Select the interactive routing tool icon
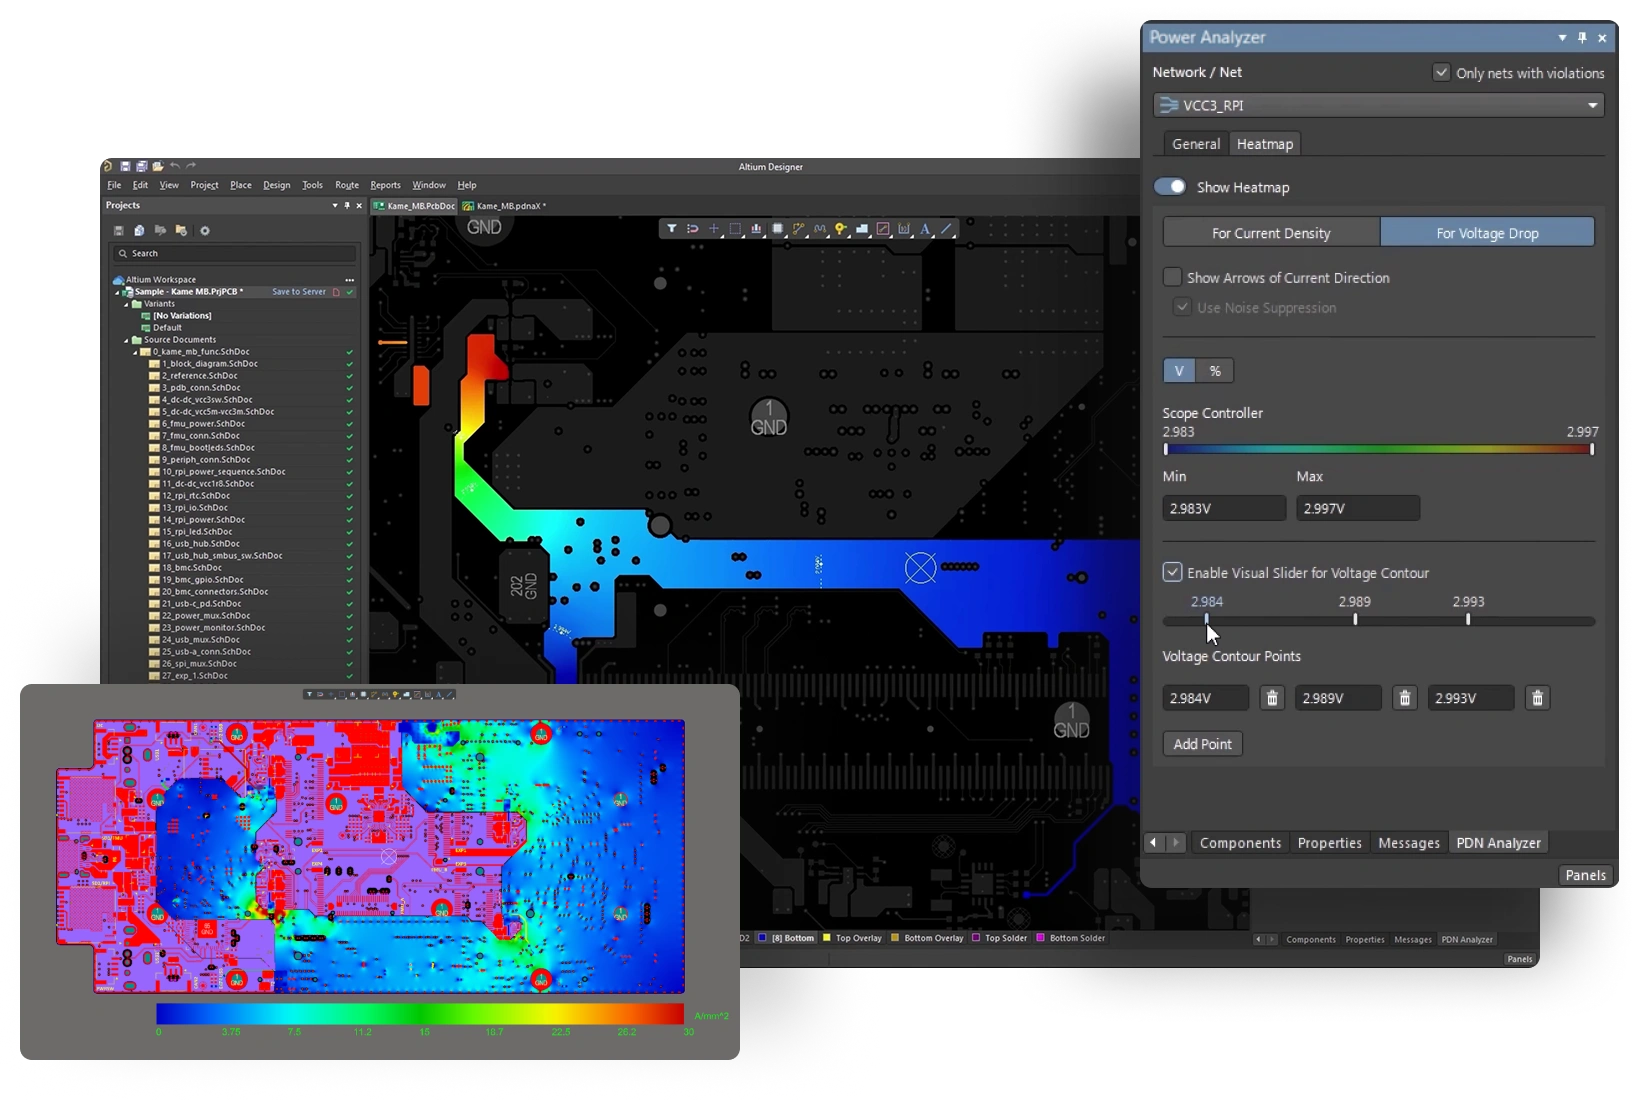The width and height of the screenshot is (1639, 1100). pos(798,229)
